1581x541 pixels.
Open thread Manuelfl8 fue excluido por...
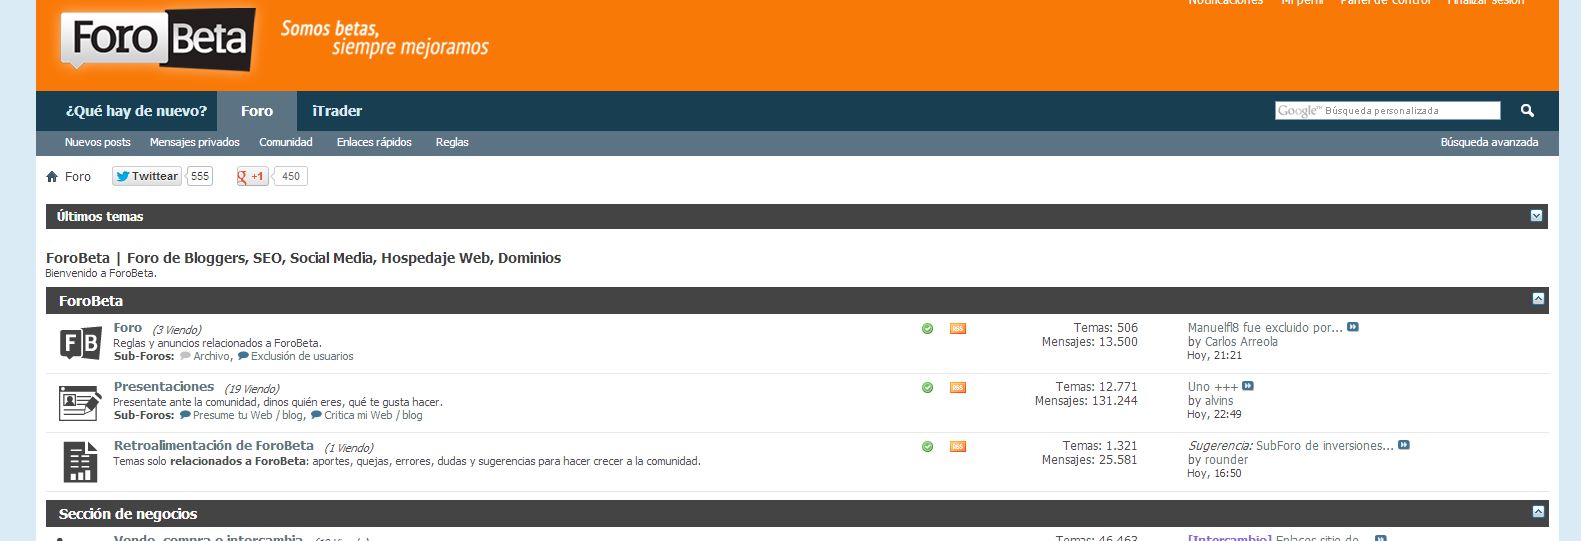pos(1265,327)
